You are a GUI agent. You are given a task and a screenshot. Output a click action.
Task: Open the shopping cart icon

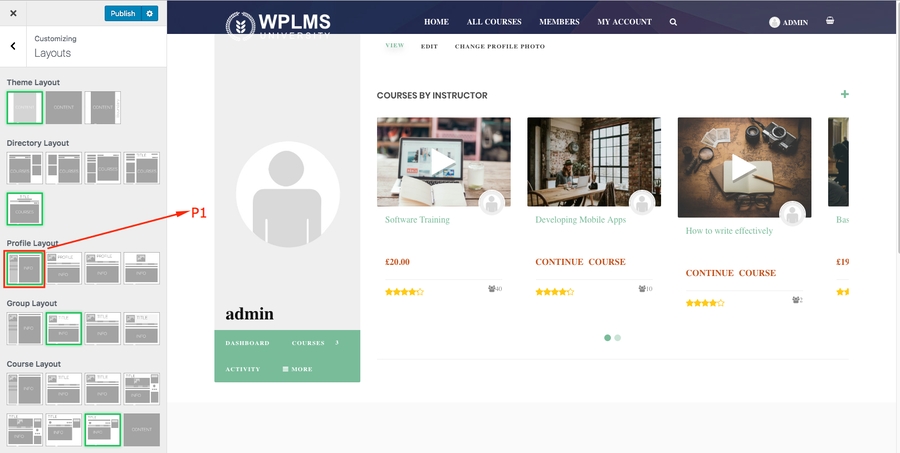click(x=830, y=21)
